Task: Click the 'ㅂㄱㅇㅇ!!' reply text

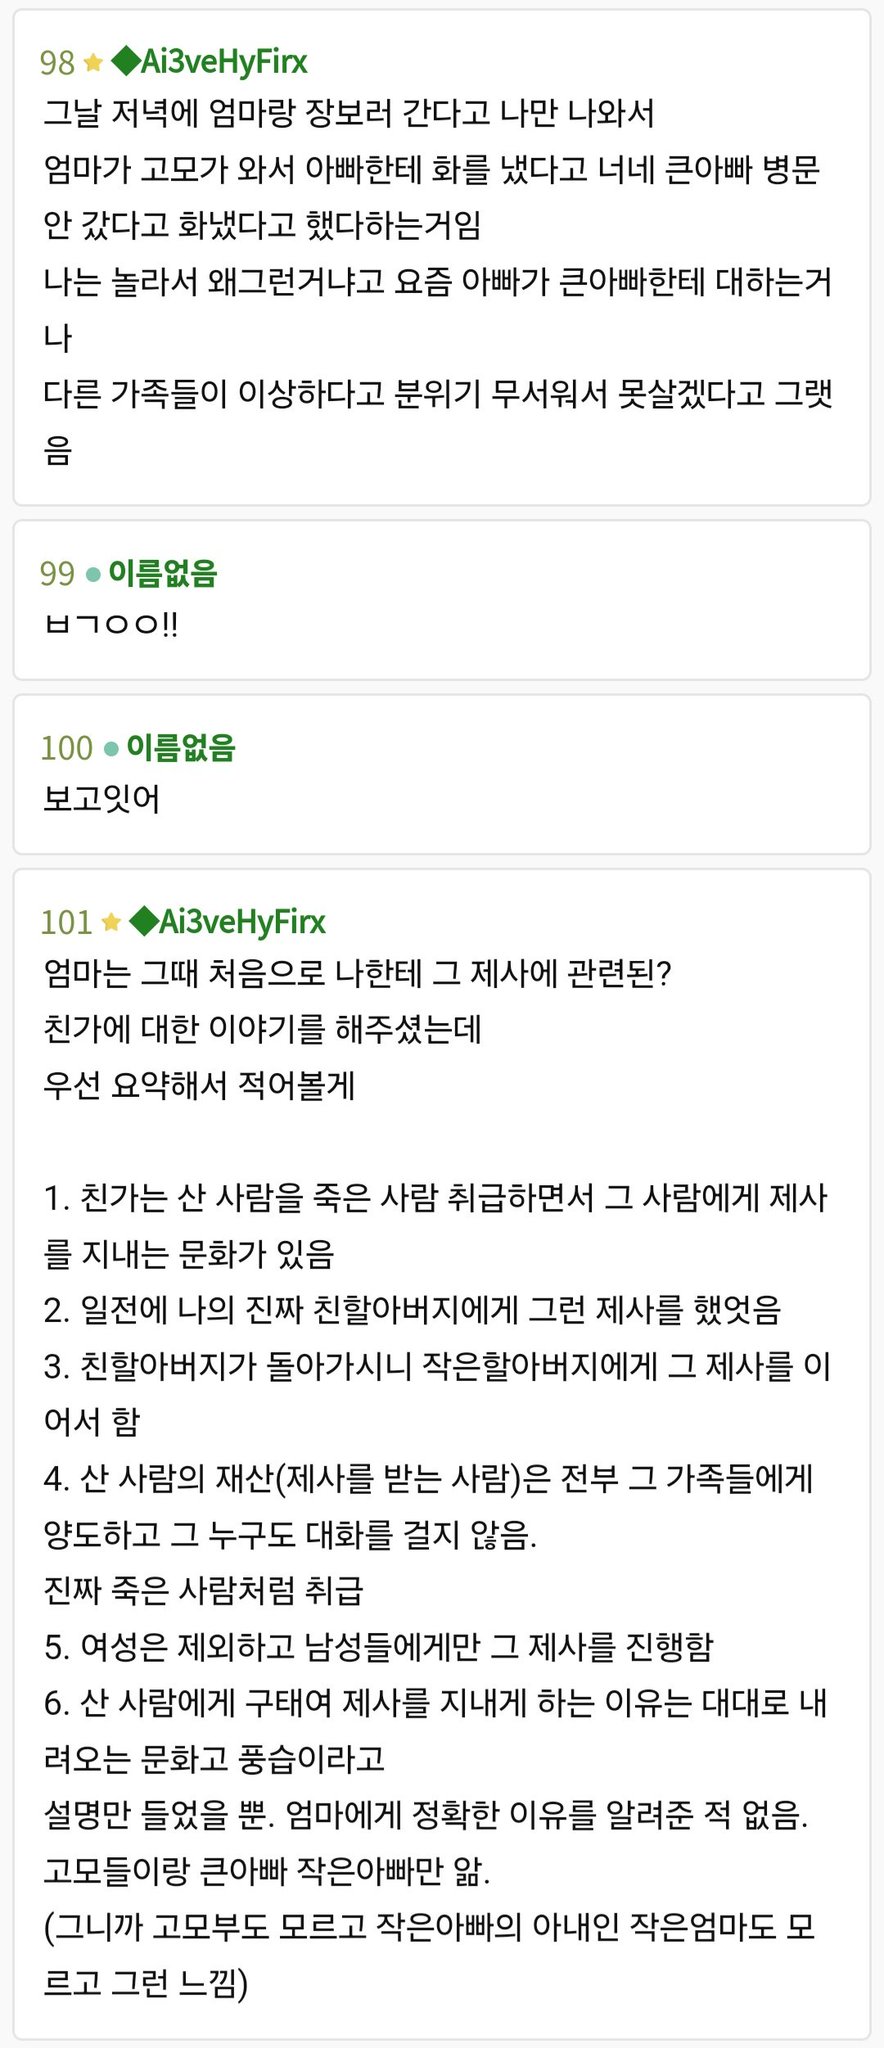Action: click(111, 625)
